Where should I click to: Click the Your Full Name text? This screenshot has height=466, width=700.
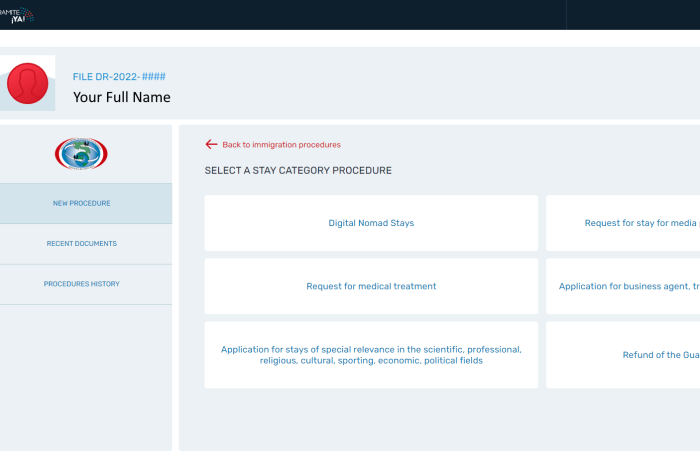coord(122,97)
